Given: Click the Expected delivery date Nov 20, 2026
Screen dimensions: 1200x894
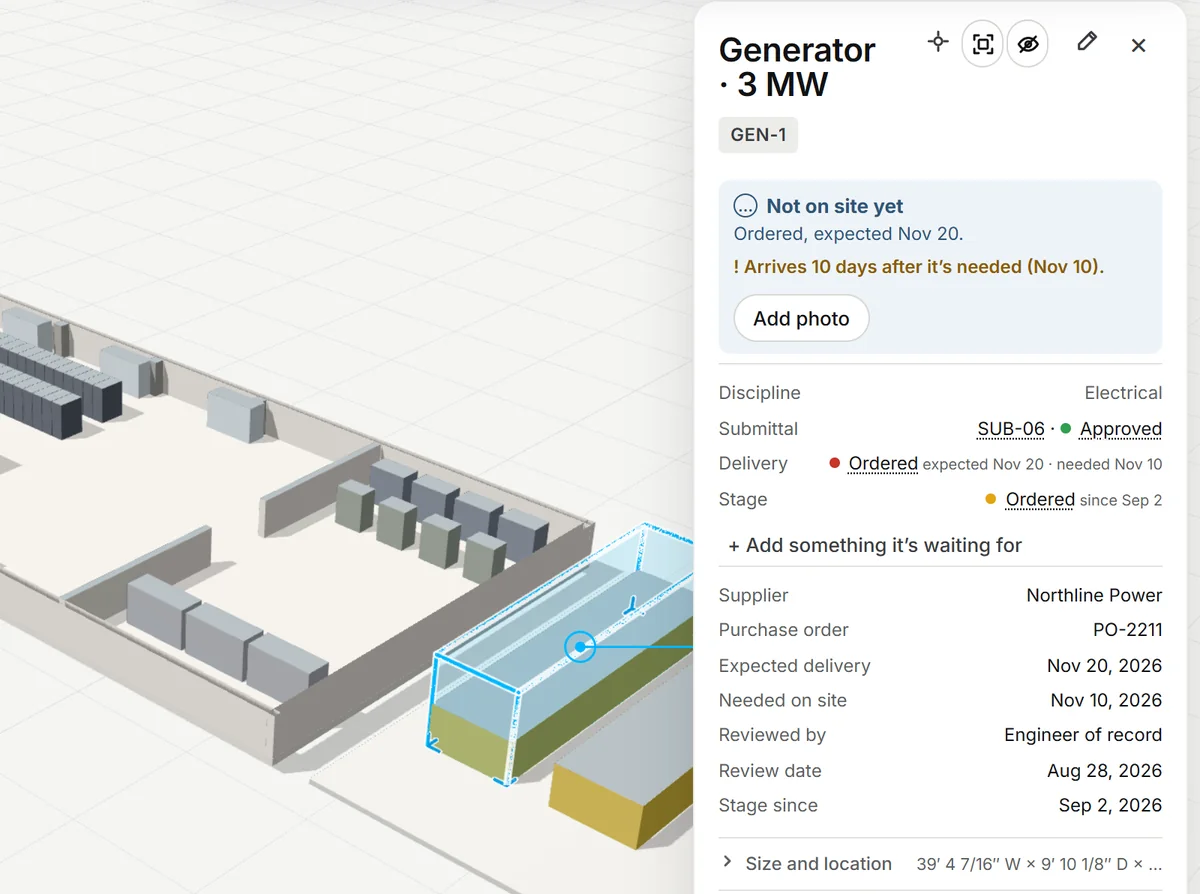Looking at the screenshot, I should (1104, 666).
